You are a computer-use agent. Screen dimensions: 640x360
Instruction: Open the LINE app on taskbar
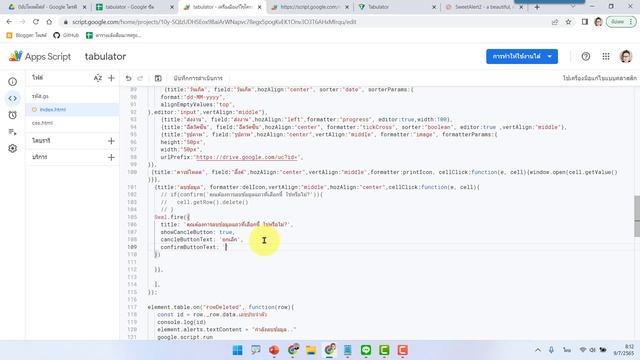point(366,350)
